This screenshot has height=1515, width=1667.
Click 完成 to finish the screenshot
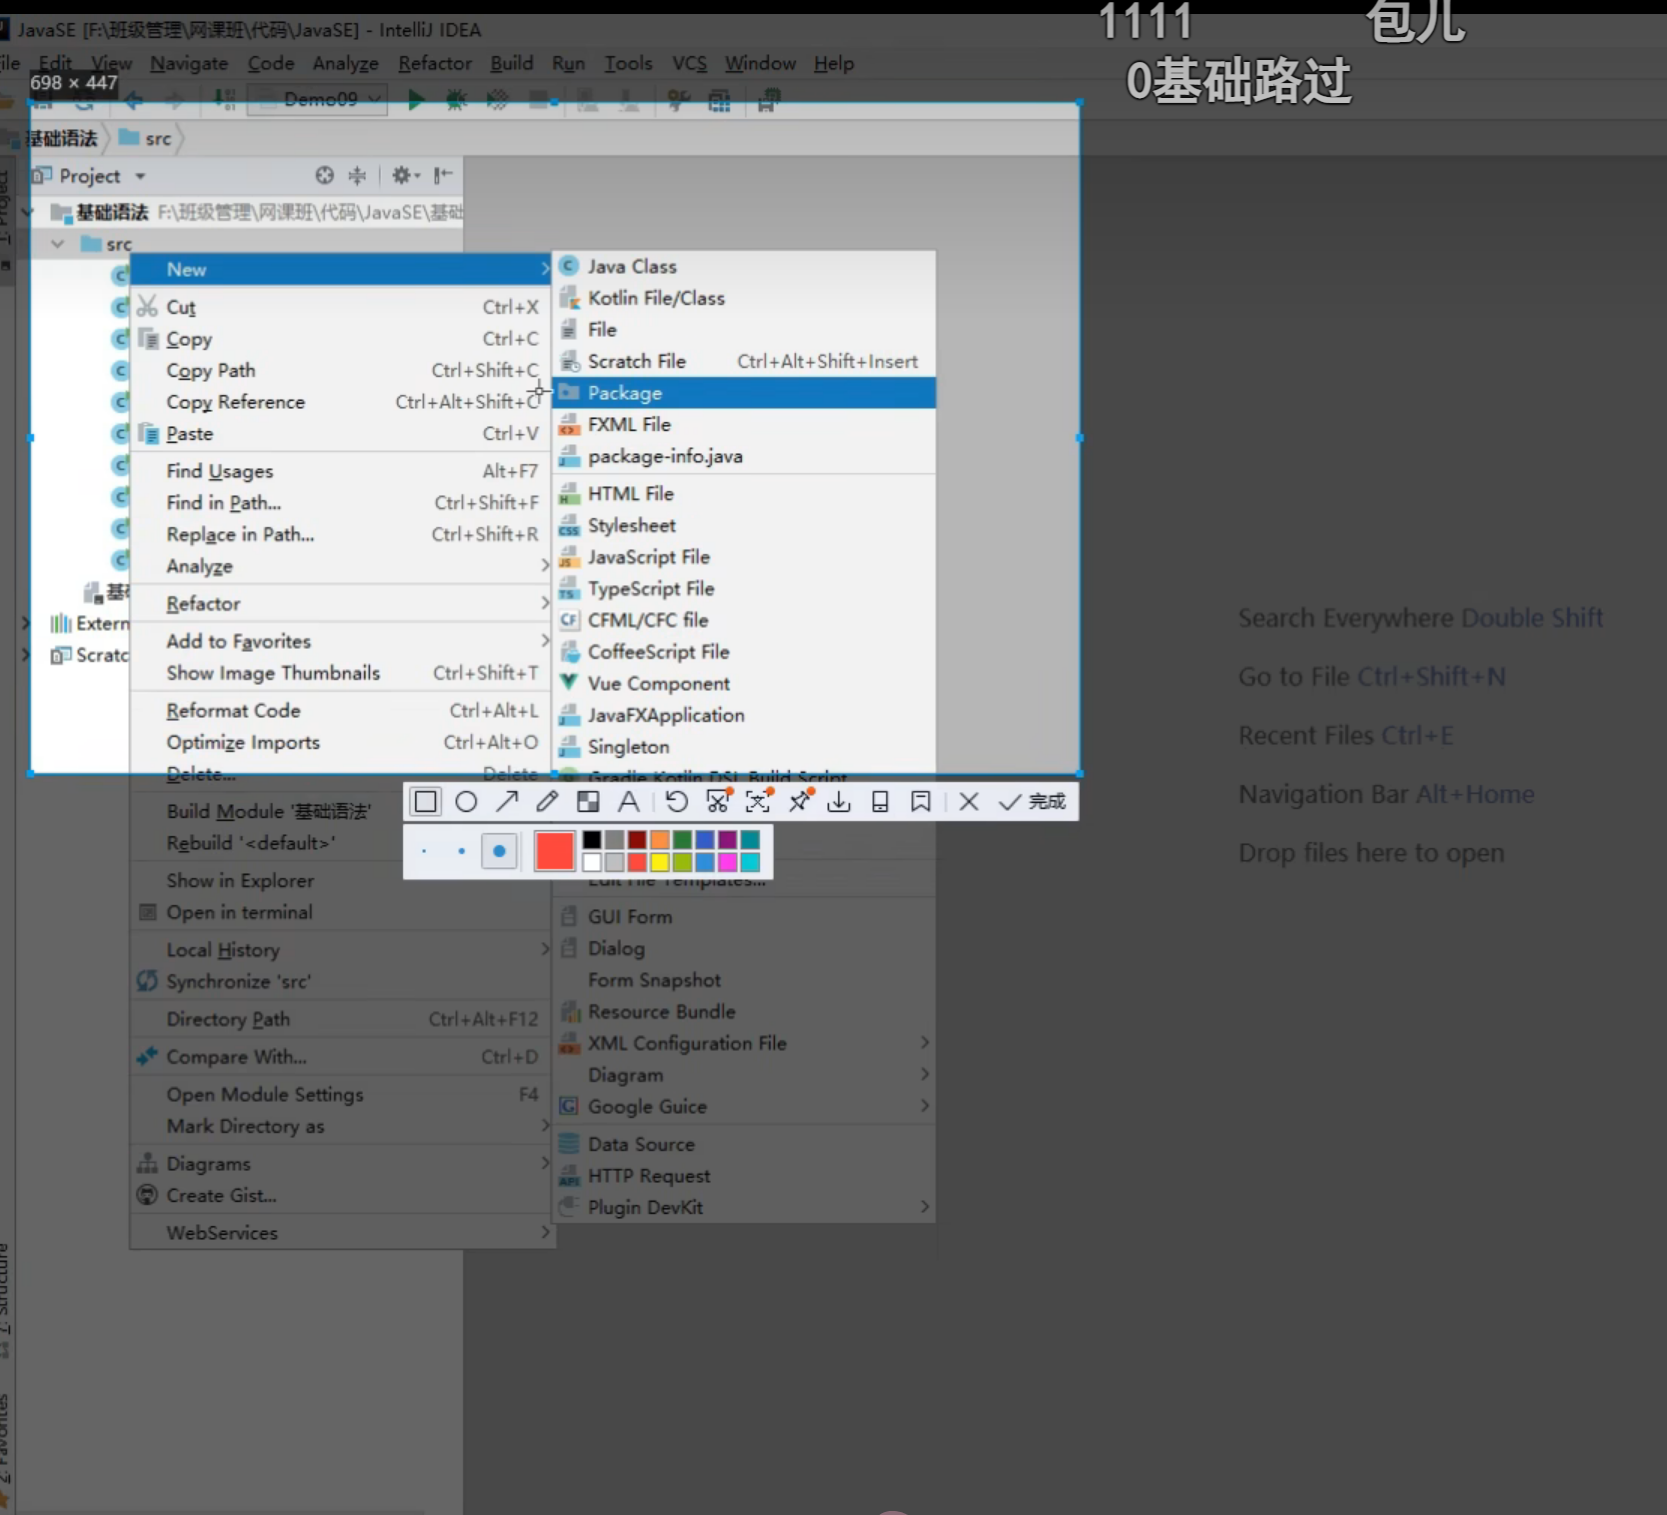[1034, 801]
